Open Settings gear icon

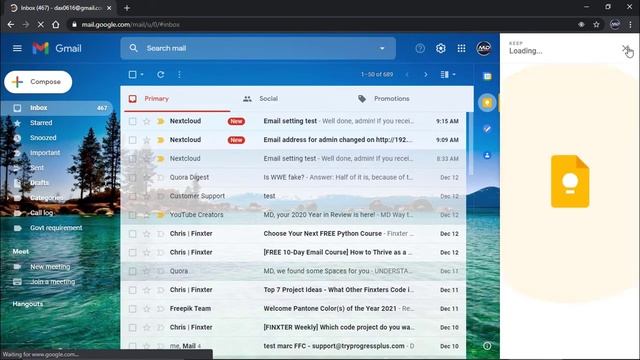(x=440, y=48)
